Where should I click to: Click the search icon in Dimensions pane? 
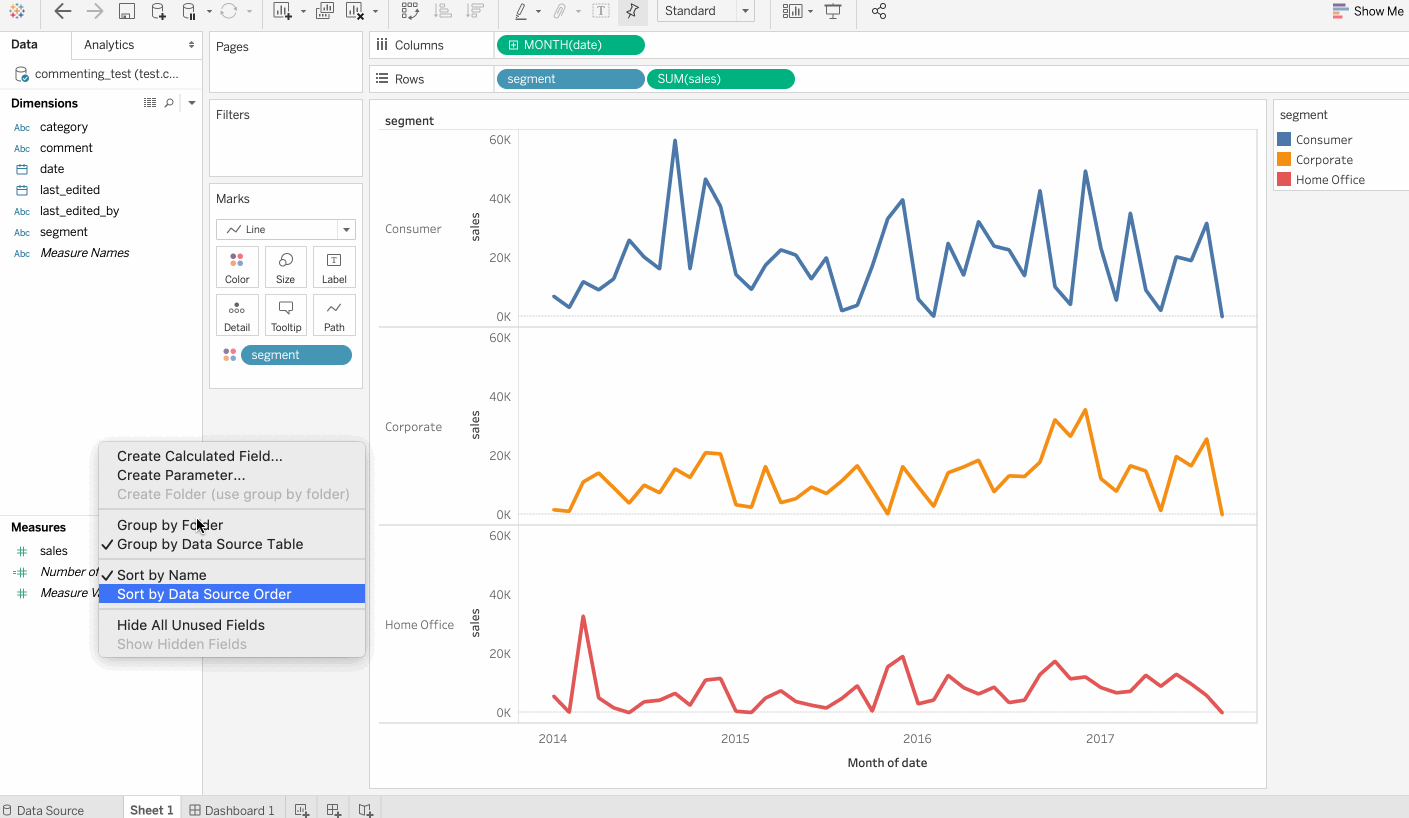point(168,102)
